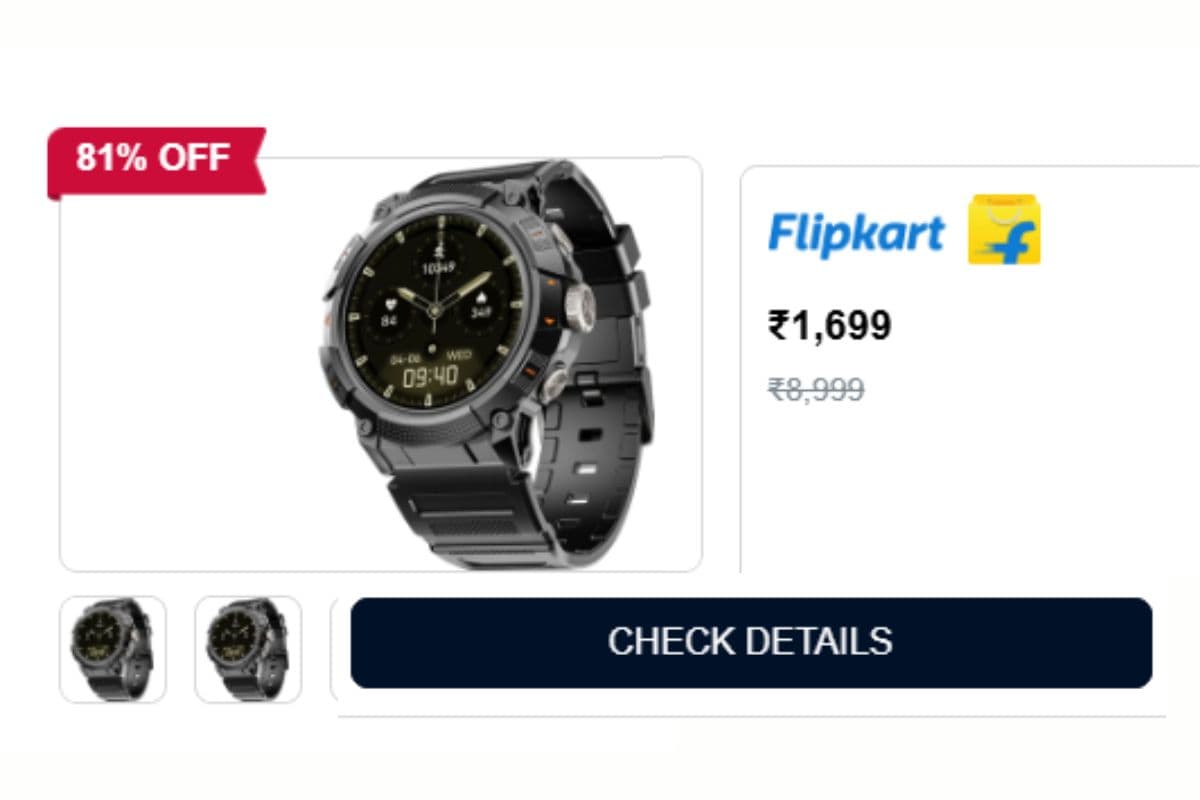Select the second watch thumbnail
The height and width of the screenshot is (800, 1200).
pyautogui.click(x=248, y=649)
